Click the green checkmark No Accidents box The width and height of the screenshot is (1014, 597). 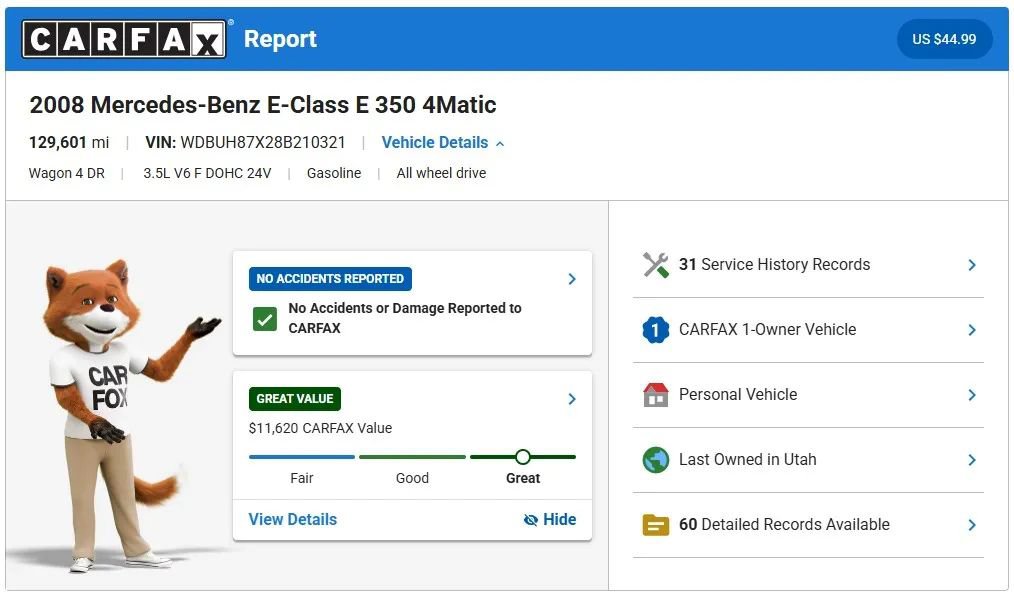[x=264, y=319]
